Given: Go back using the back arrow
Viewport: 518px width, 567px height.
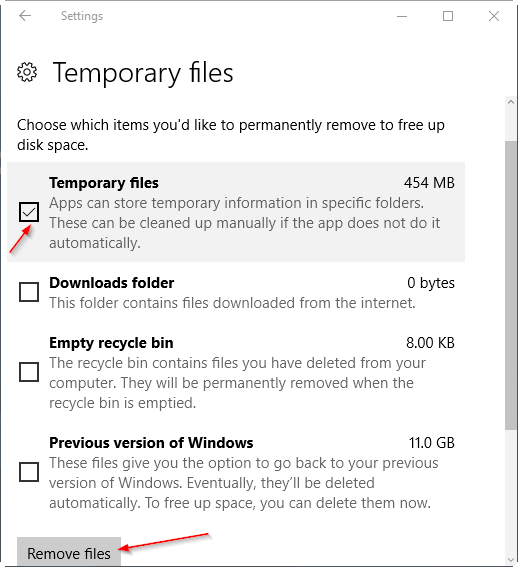Looking at the screenshot, I should coord(25,16).
